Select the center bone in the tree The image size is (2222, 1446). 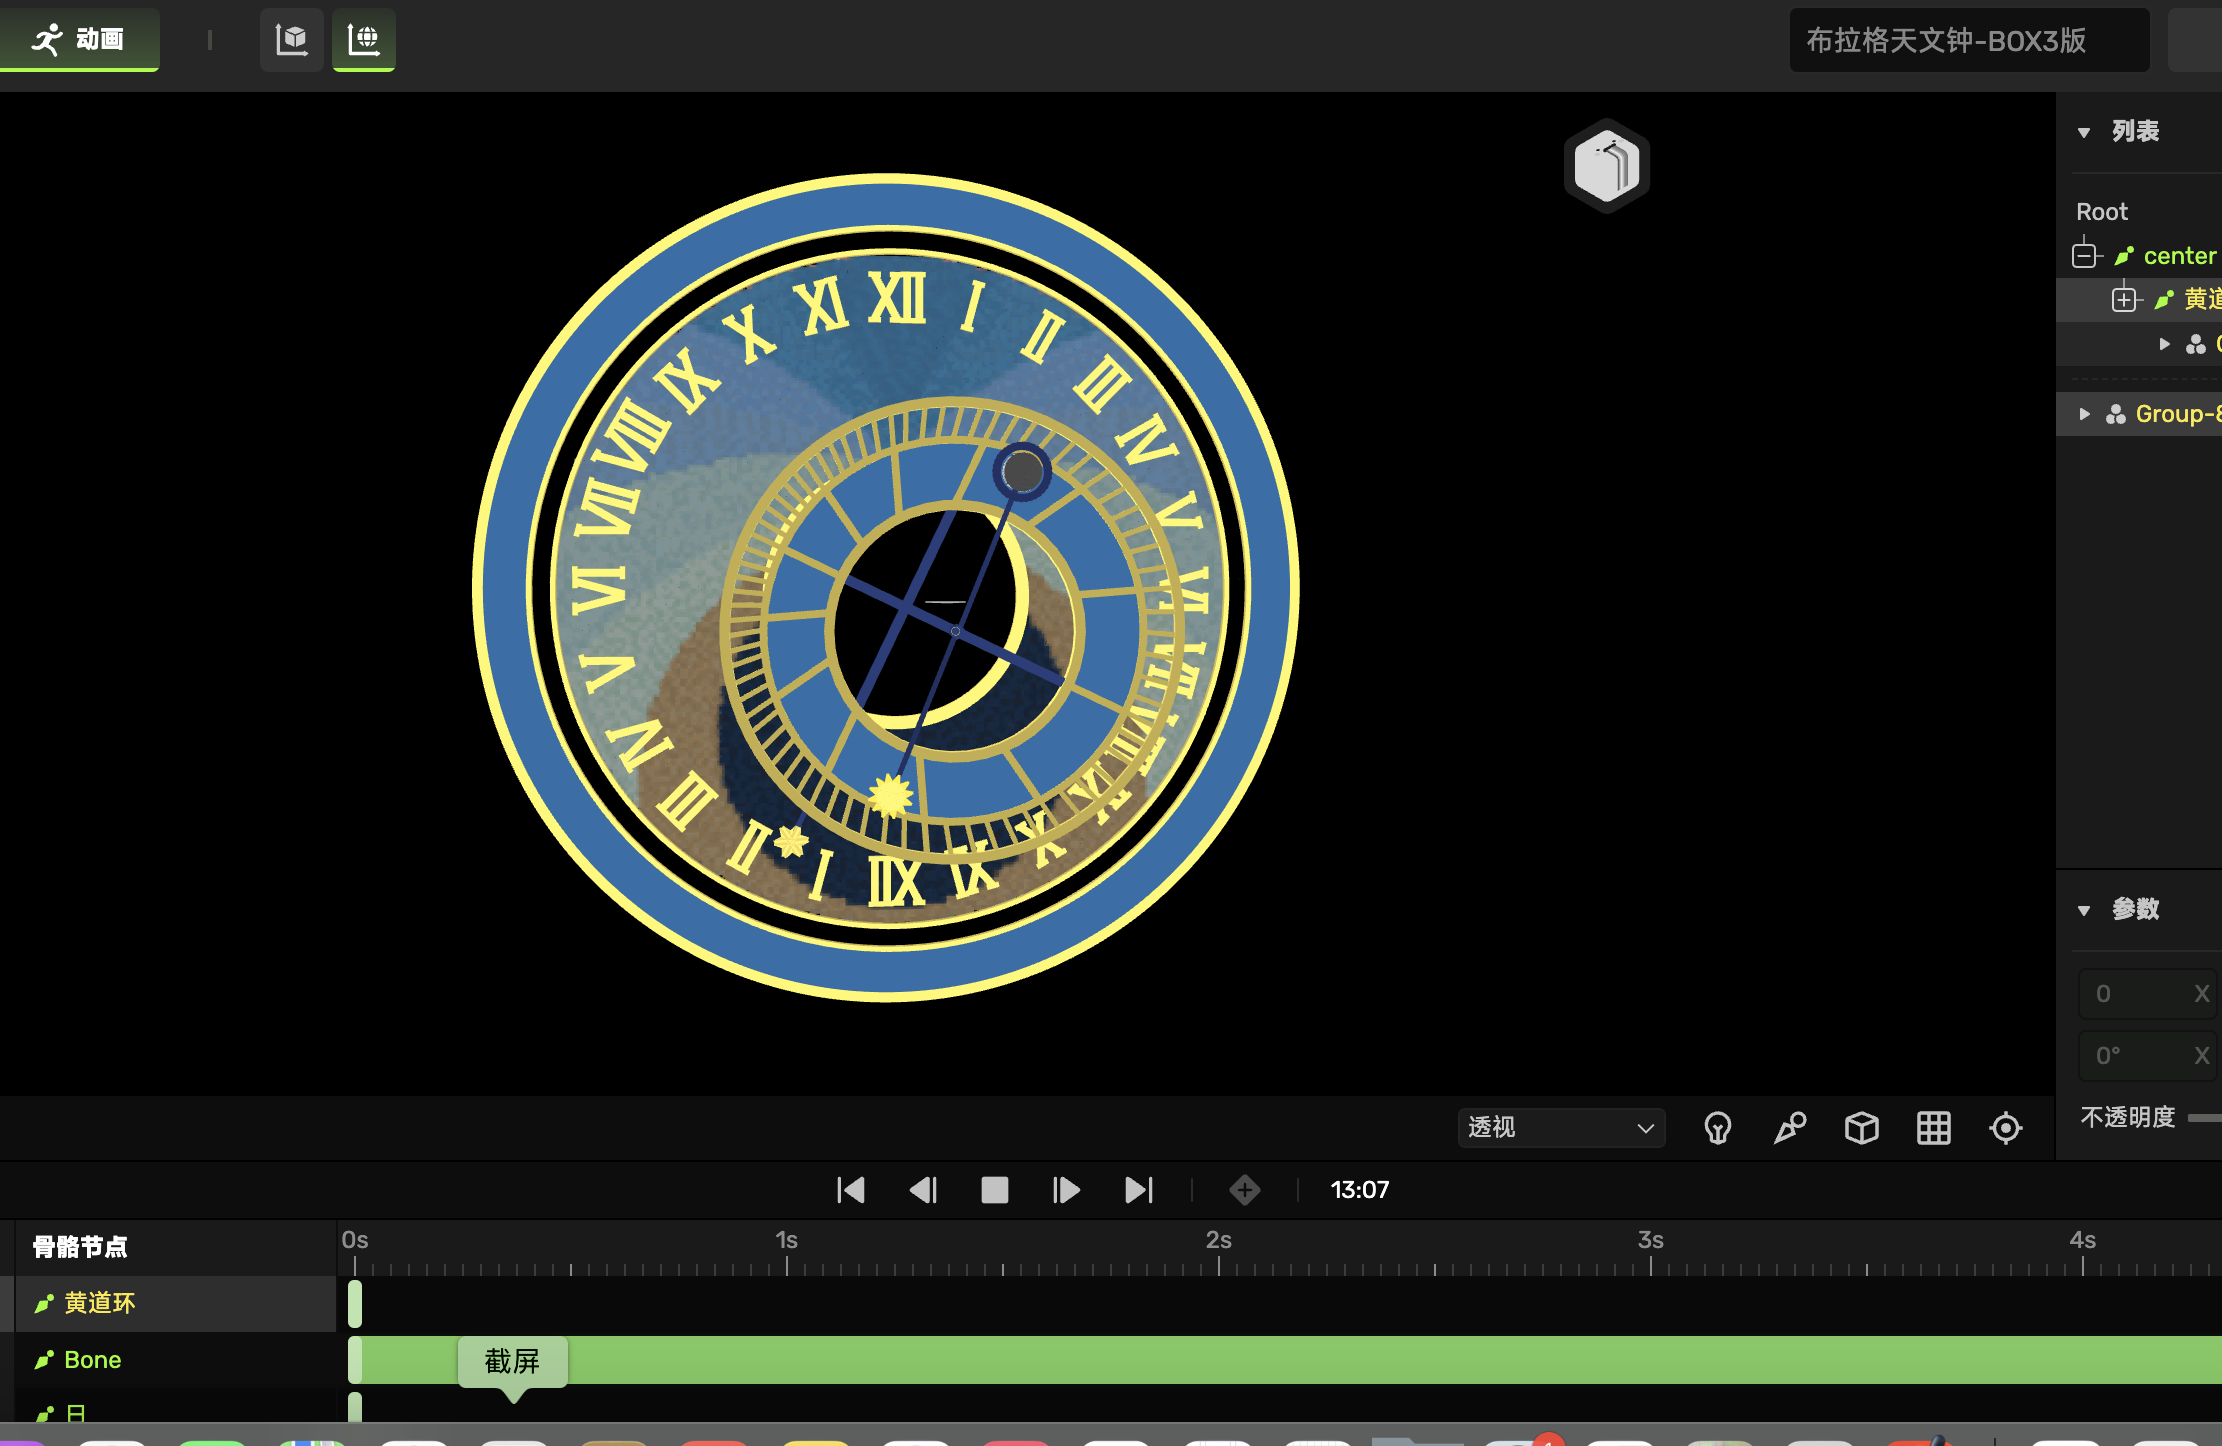click(x=2180, y=256)
